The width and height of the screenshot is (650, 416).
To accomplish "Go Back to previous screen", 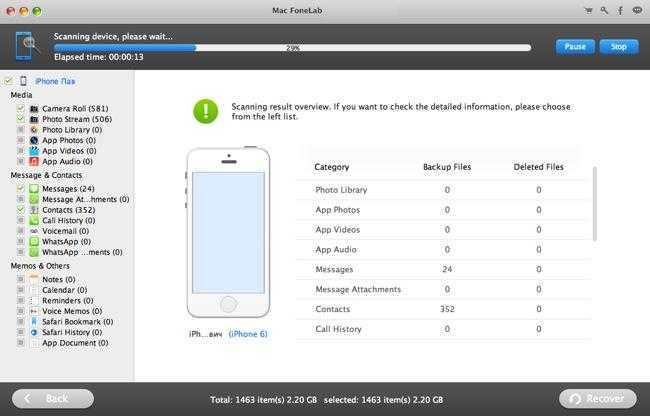I will (53, 399).
